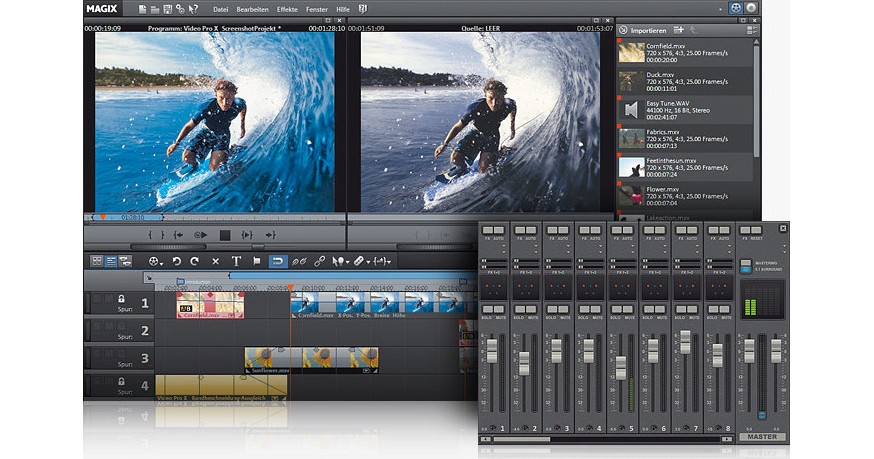Open the Hilfe menu
This screenshot has width=874, height=459.
pos(343,9)
